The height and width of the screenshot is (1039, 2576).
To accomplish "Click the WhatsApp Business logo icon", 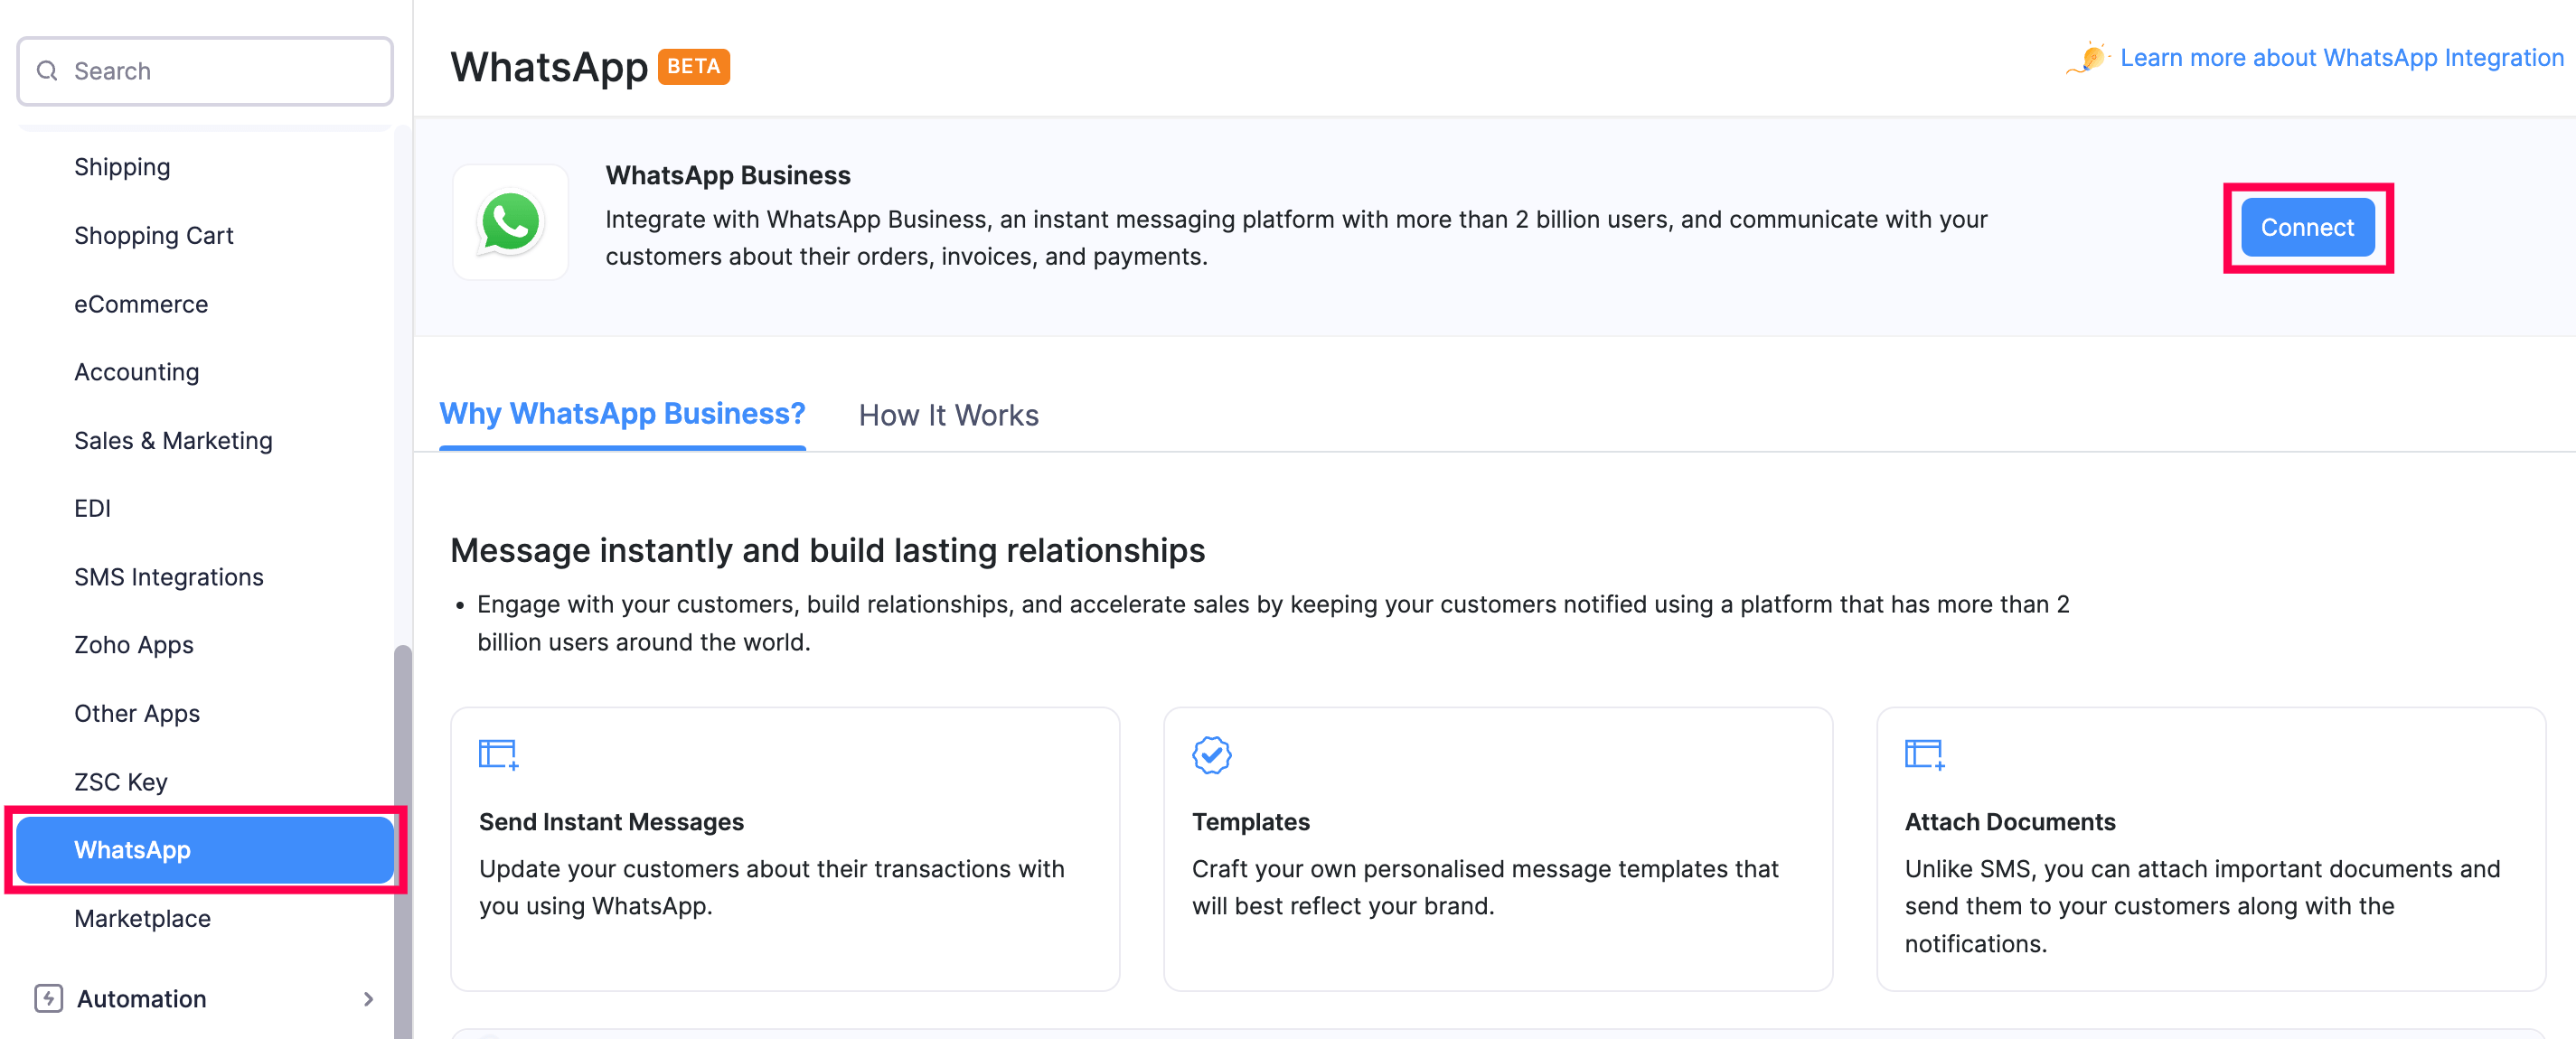I will [x=511, y=222].
